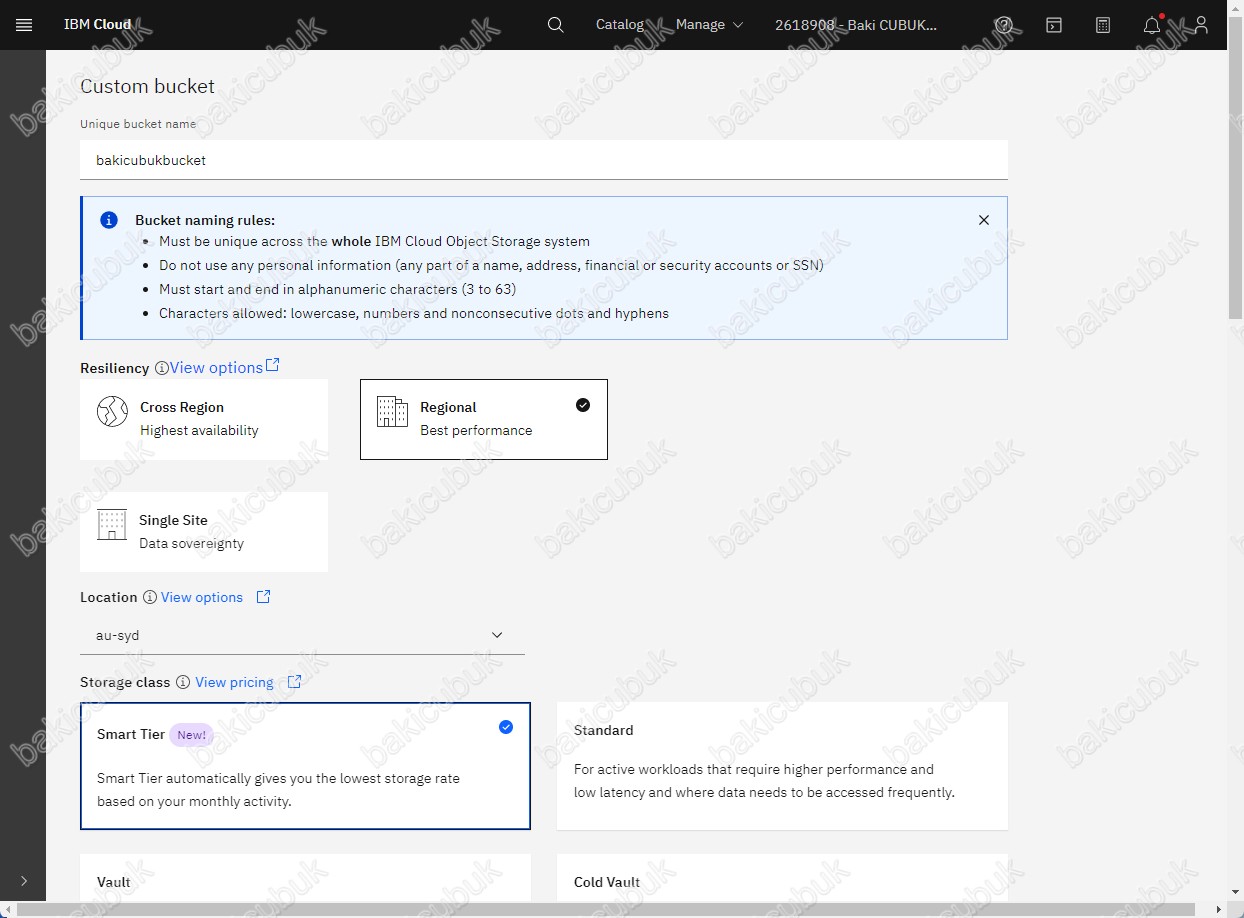Open the hamburger navigation menu
The image size is (1244, 918).
(24, 25)
